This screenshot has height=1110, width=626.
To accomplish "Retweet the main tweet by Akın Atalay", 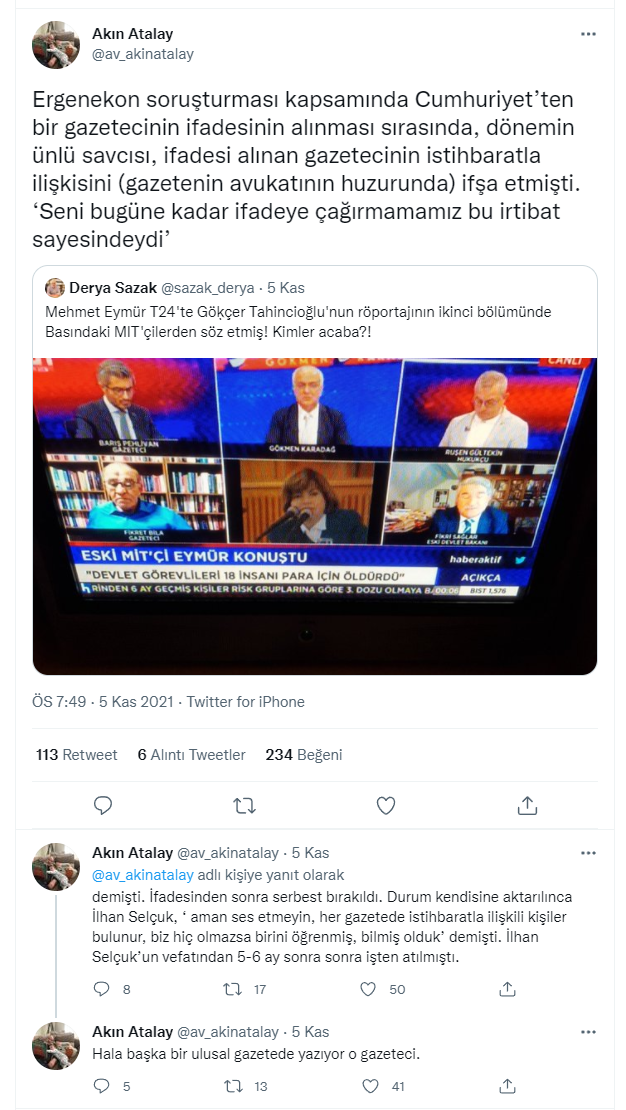I will click(243, 805).
